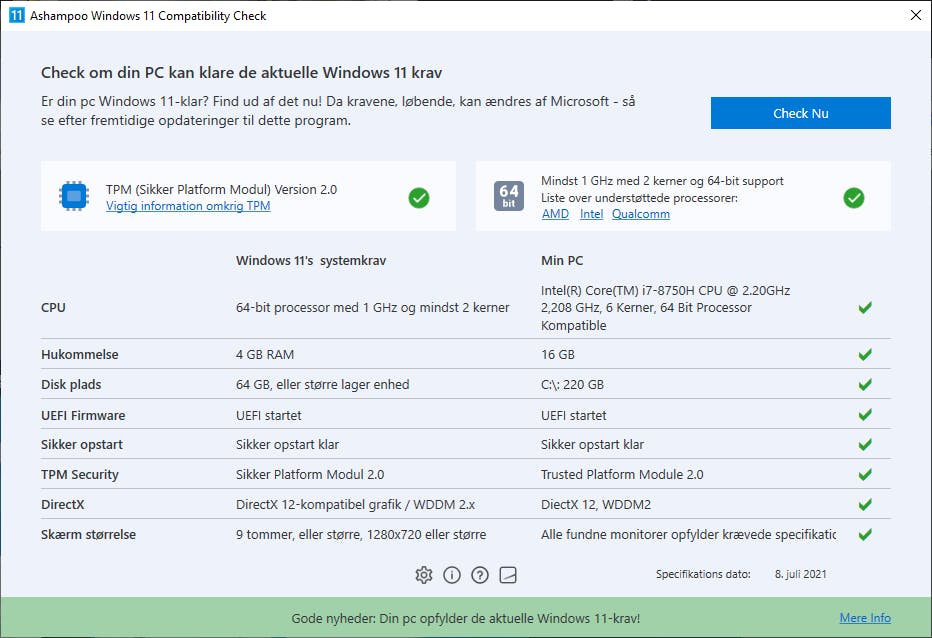This screenshot has height=638, width=932.
Task: Click the 'Windows 11's systemkrav' column header
Action: pos(311,260)
